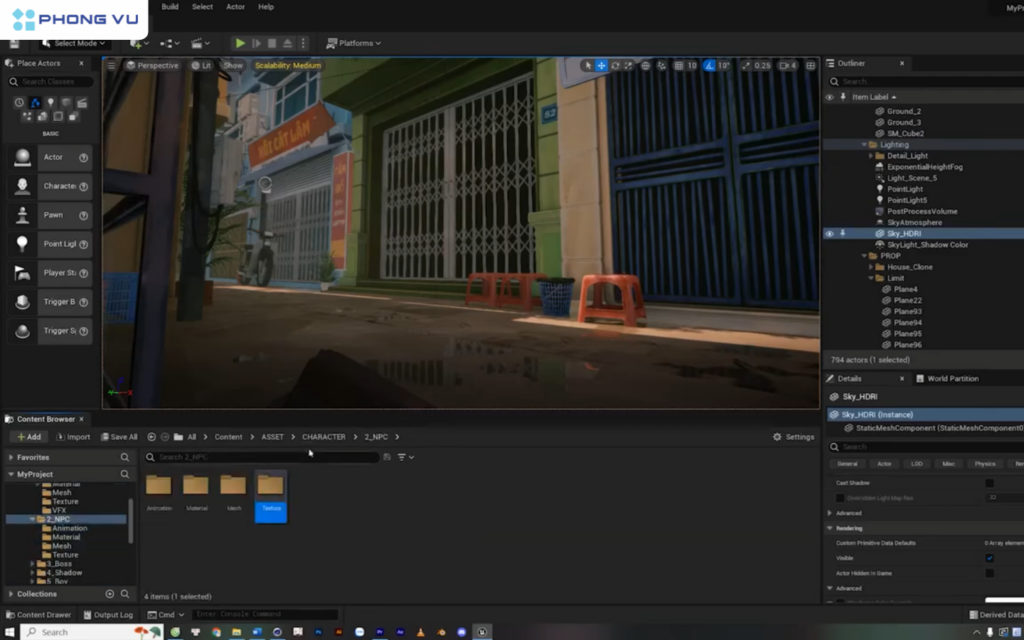
Task: Switch to the Details tab
Action: pos(850,379)
